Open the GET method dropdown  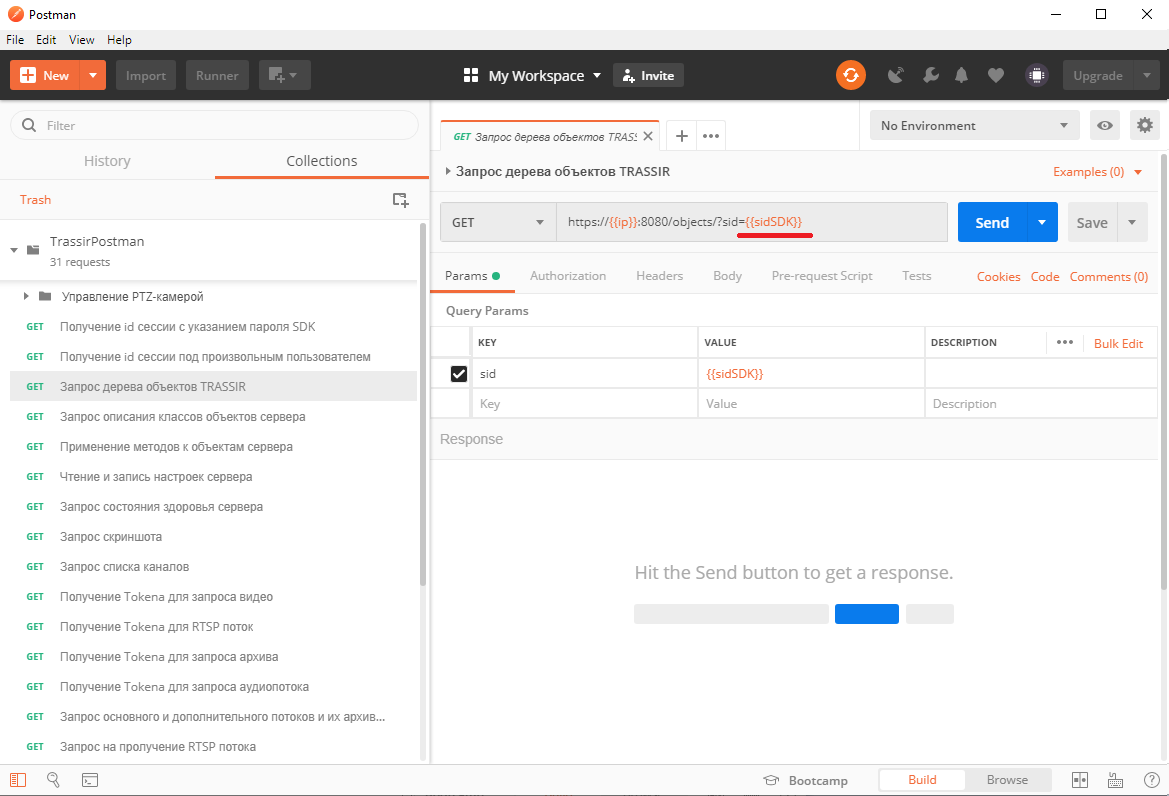click(x=498, y=222)
